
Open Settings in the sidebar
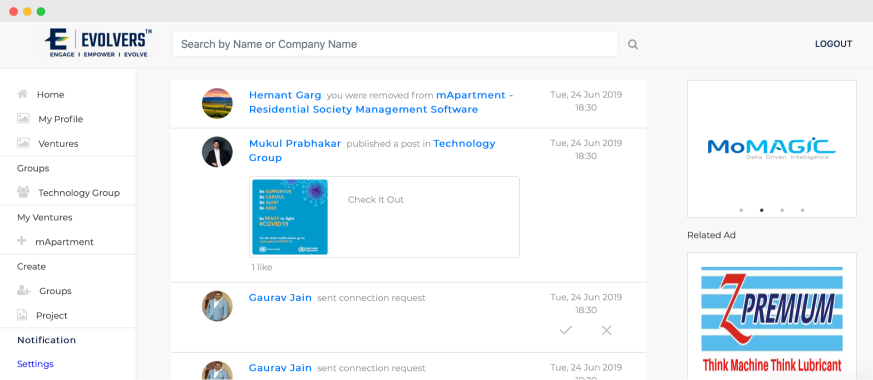[x=35, y=364]
